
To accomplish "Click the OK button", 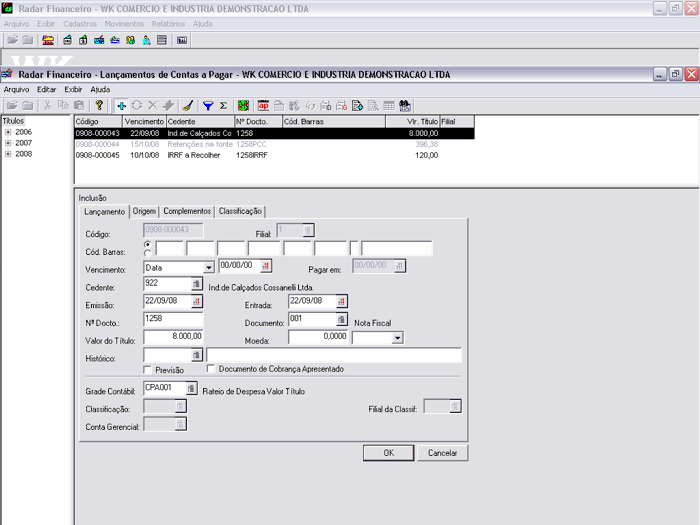I will tap(388, 453).
